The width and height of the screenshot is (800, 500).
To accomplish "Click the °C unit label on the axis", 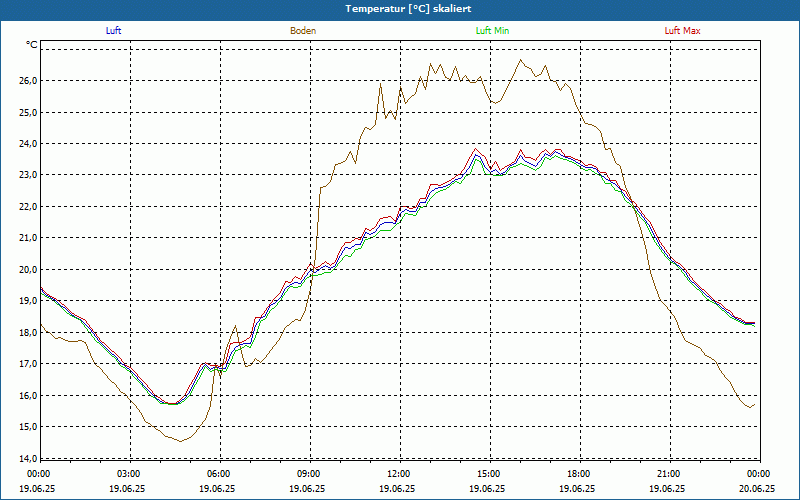I will click(32, 45).
